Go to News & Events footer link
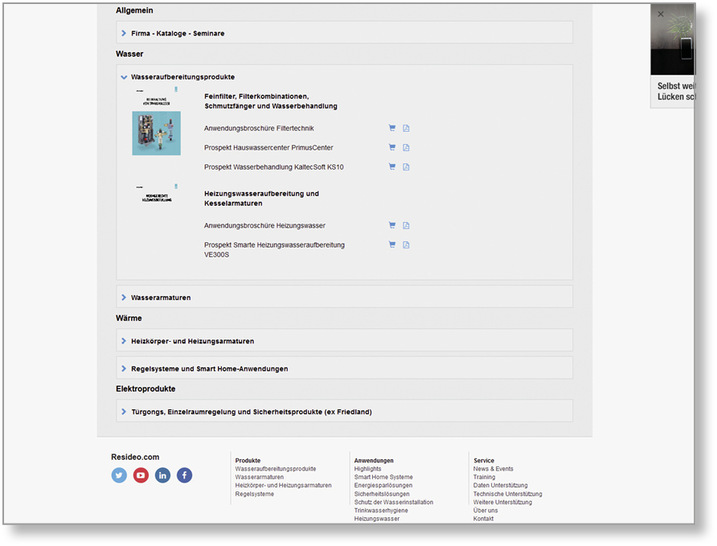The height and width of the screenshot is (546, 717). click(x=493, y=469)
